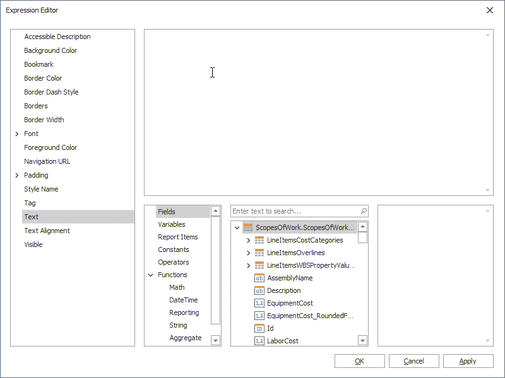Expand the Font property node

tap(17, 134)
